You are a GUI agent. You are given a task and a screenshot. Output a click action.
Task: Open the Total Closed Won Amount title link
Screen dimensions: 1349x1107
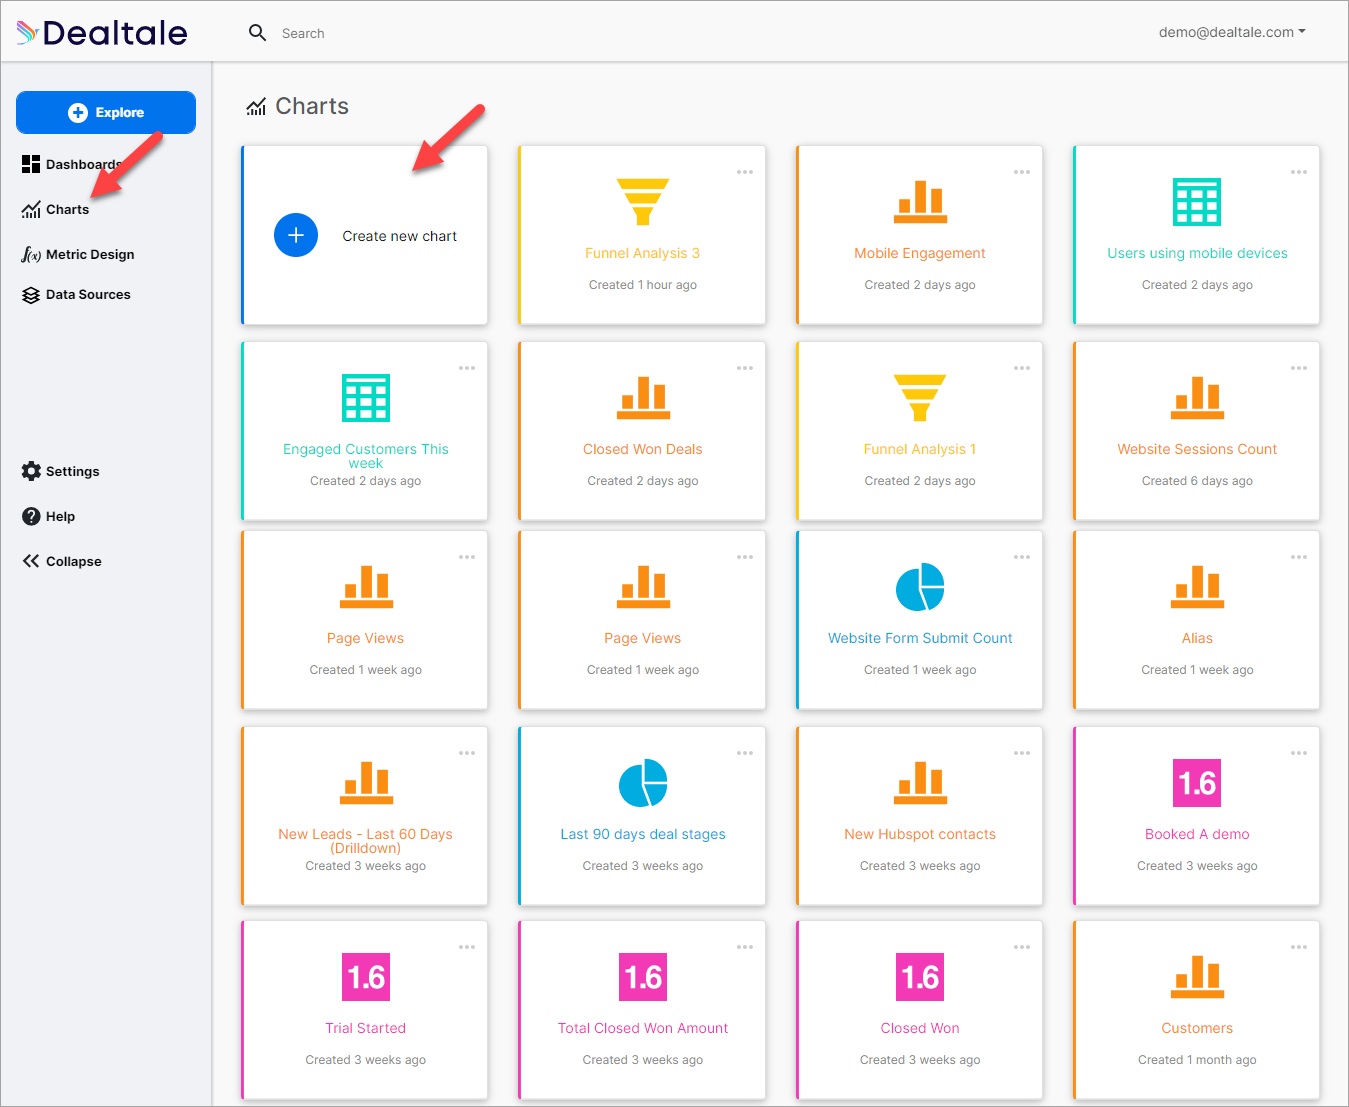pyautogui.click(x=643, y=1028)
